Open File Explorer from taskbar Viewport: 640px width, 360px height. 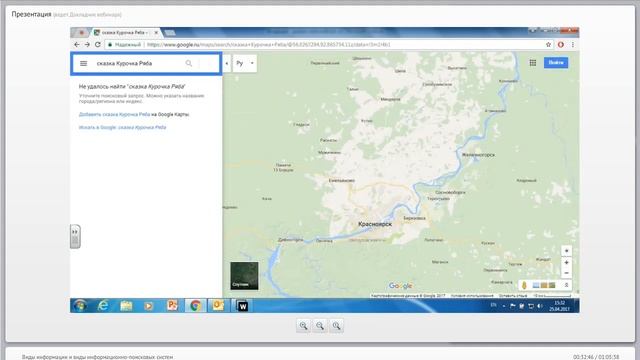(126, 305)
